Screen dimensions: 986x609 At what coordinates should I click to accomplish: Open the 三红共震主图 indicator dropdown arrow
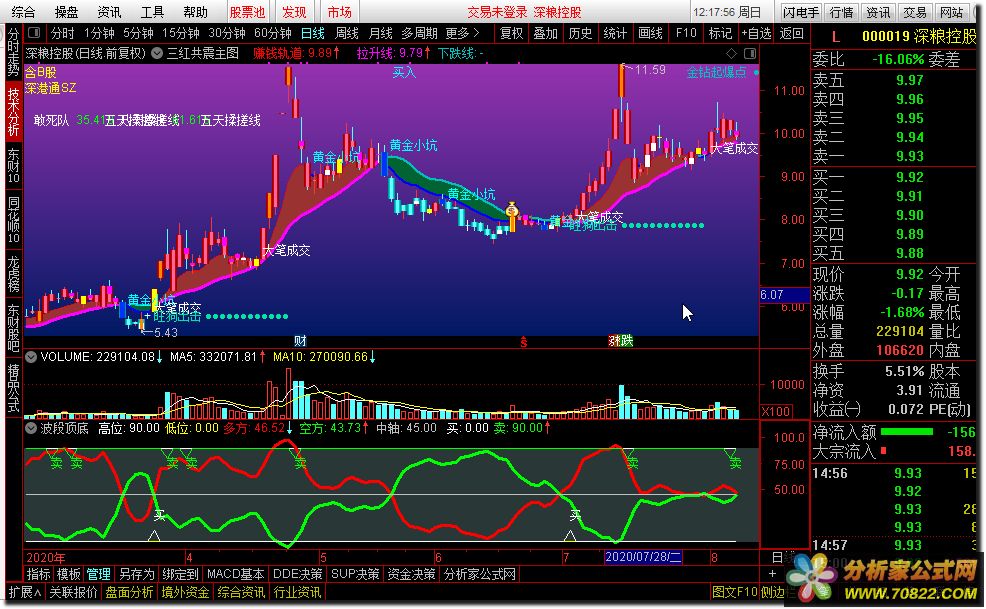point(157,53)
